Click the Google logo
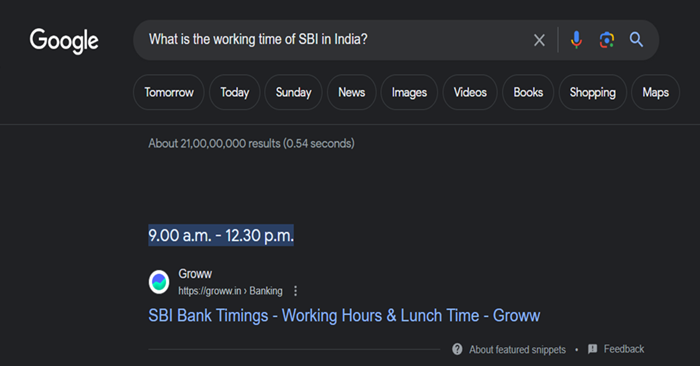This screenshot has height=366, width=700. click(64, 41)
